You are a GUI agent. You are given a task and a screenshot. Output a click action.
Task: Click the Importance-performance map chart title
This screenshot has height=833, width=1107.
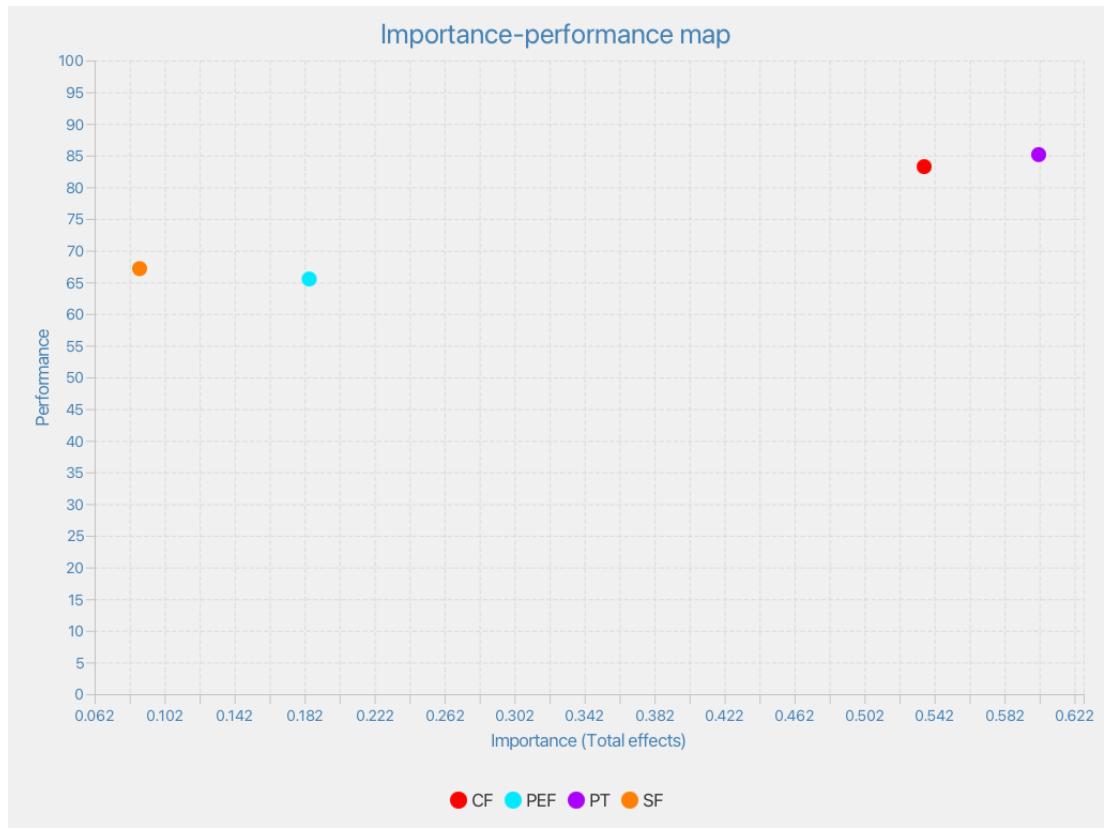coord(555,35)
